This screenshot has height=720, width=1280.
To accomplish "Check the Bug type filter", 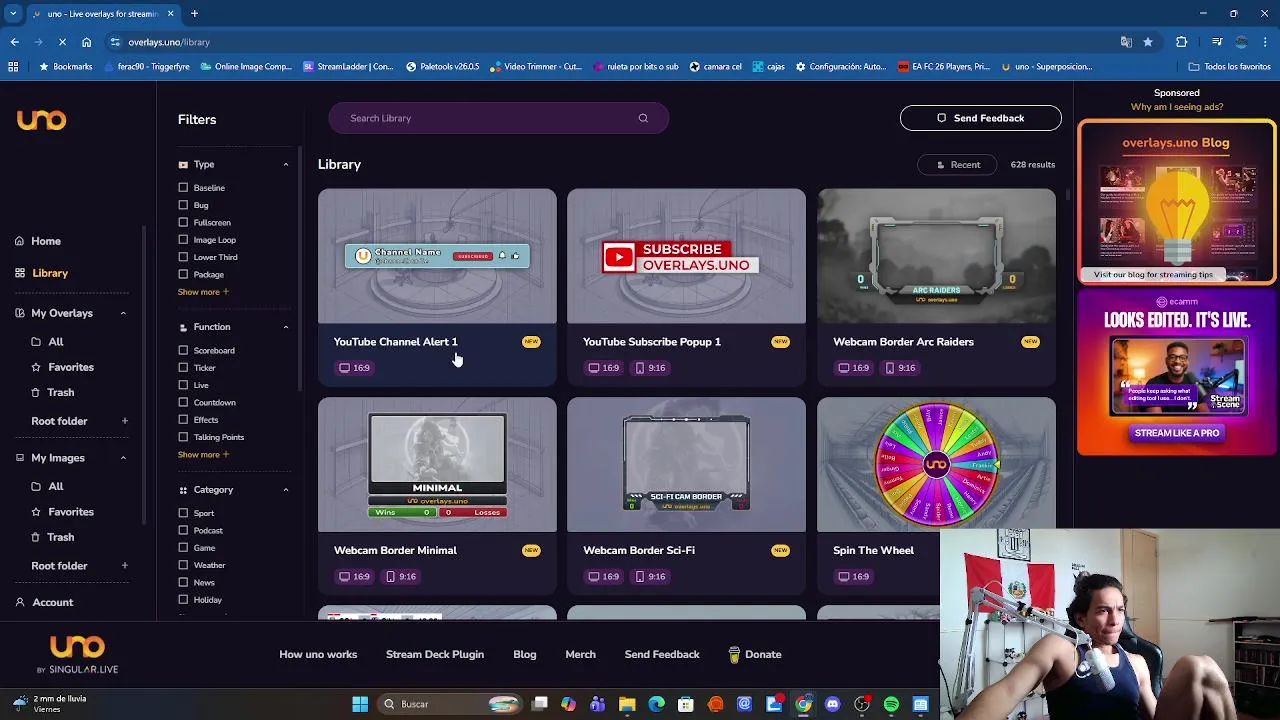I will click(183, 205).
